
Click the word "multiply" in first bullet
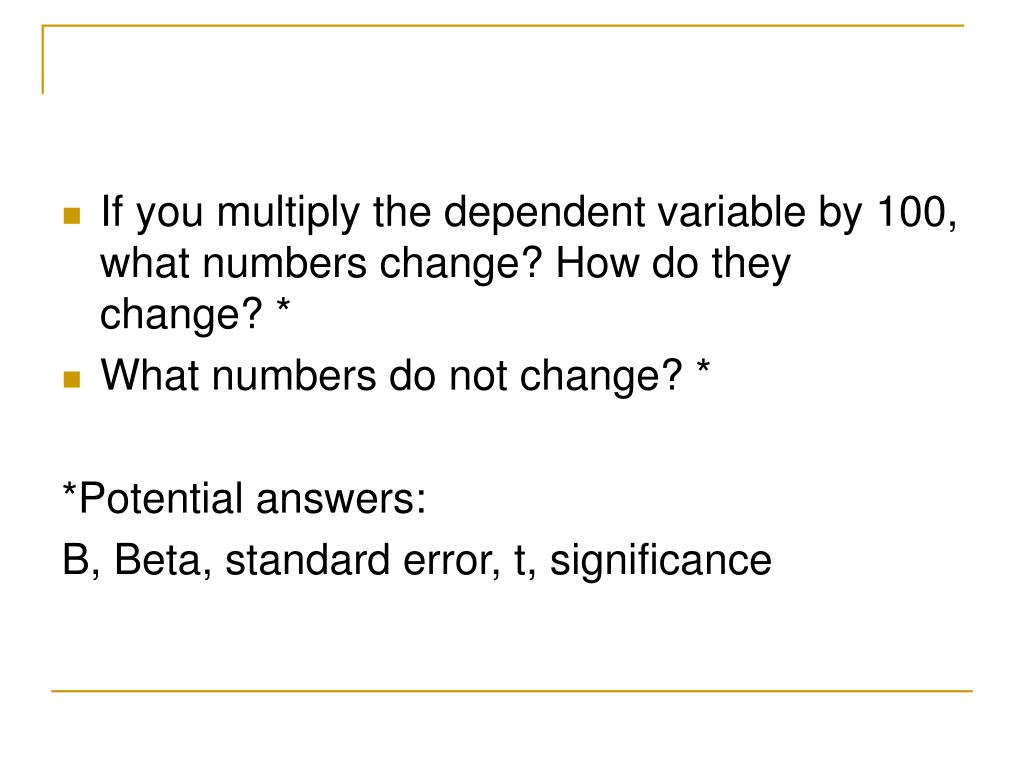[288, 215]
